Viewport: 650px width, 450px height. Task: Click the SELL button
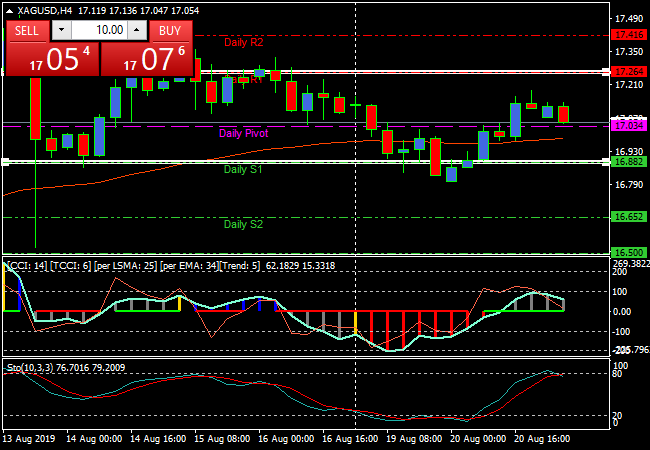click(x=27, y=31)
